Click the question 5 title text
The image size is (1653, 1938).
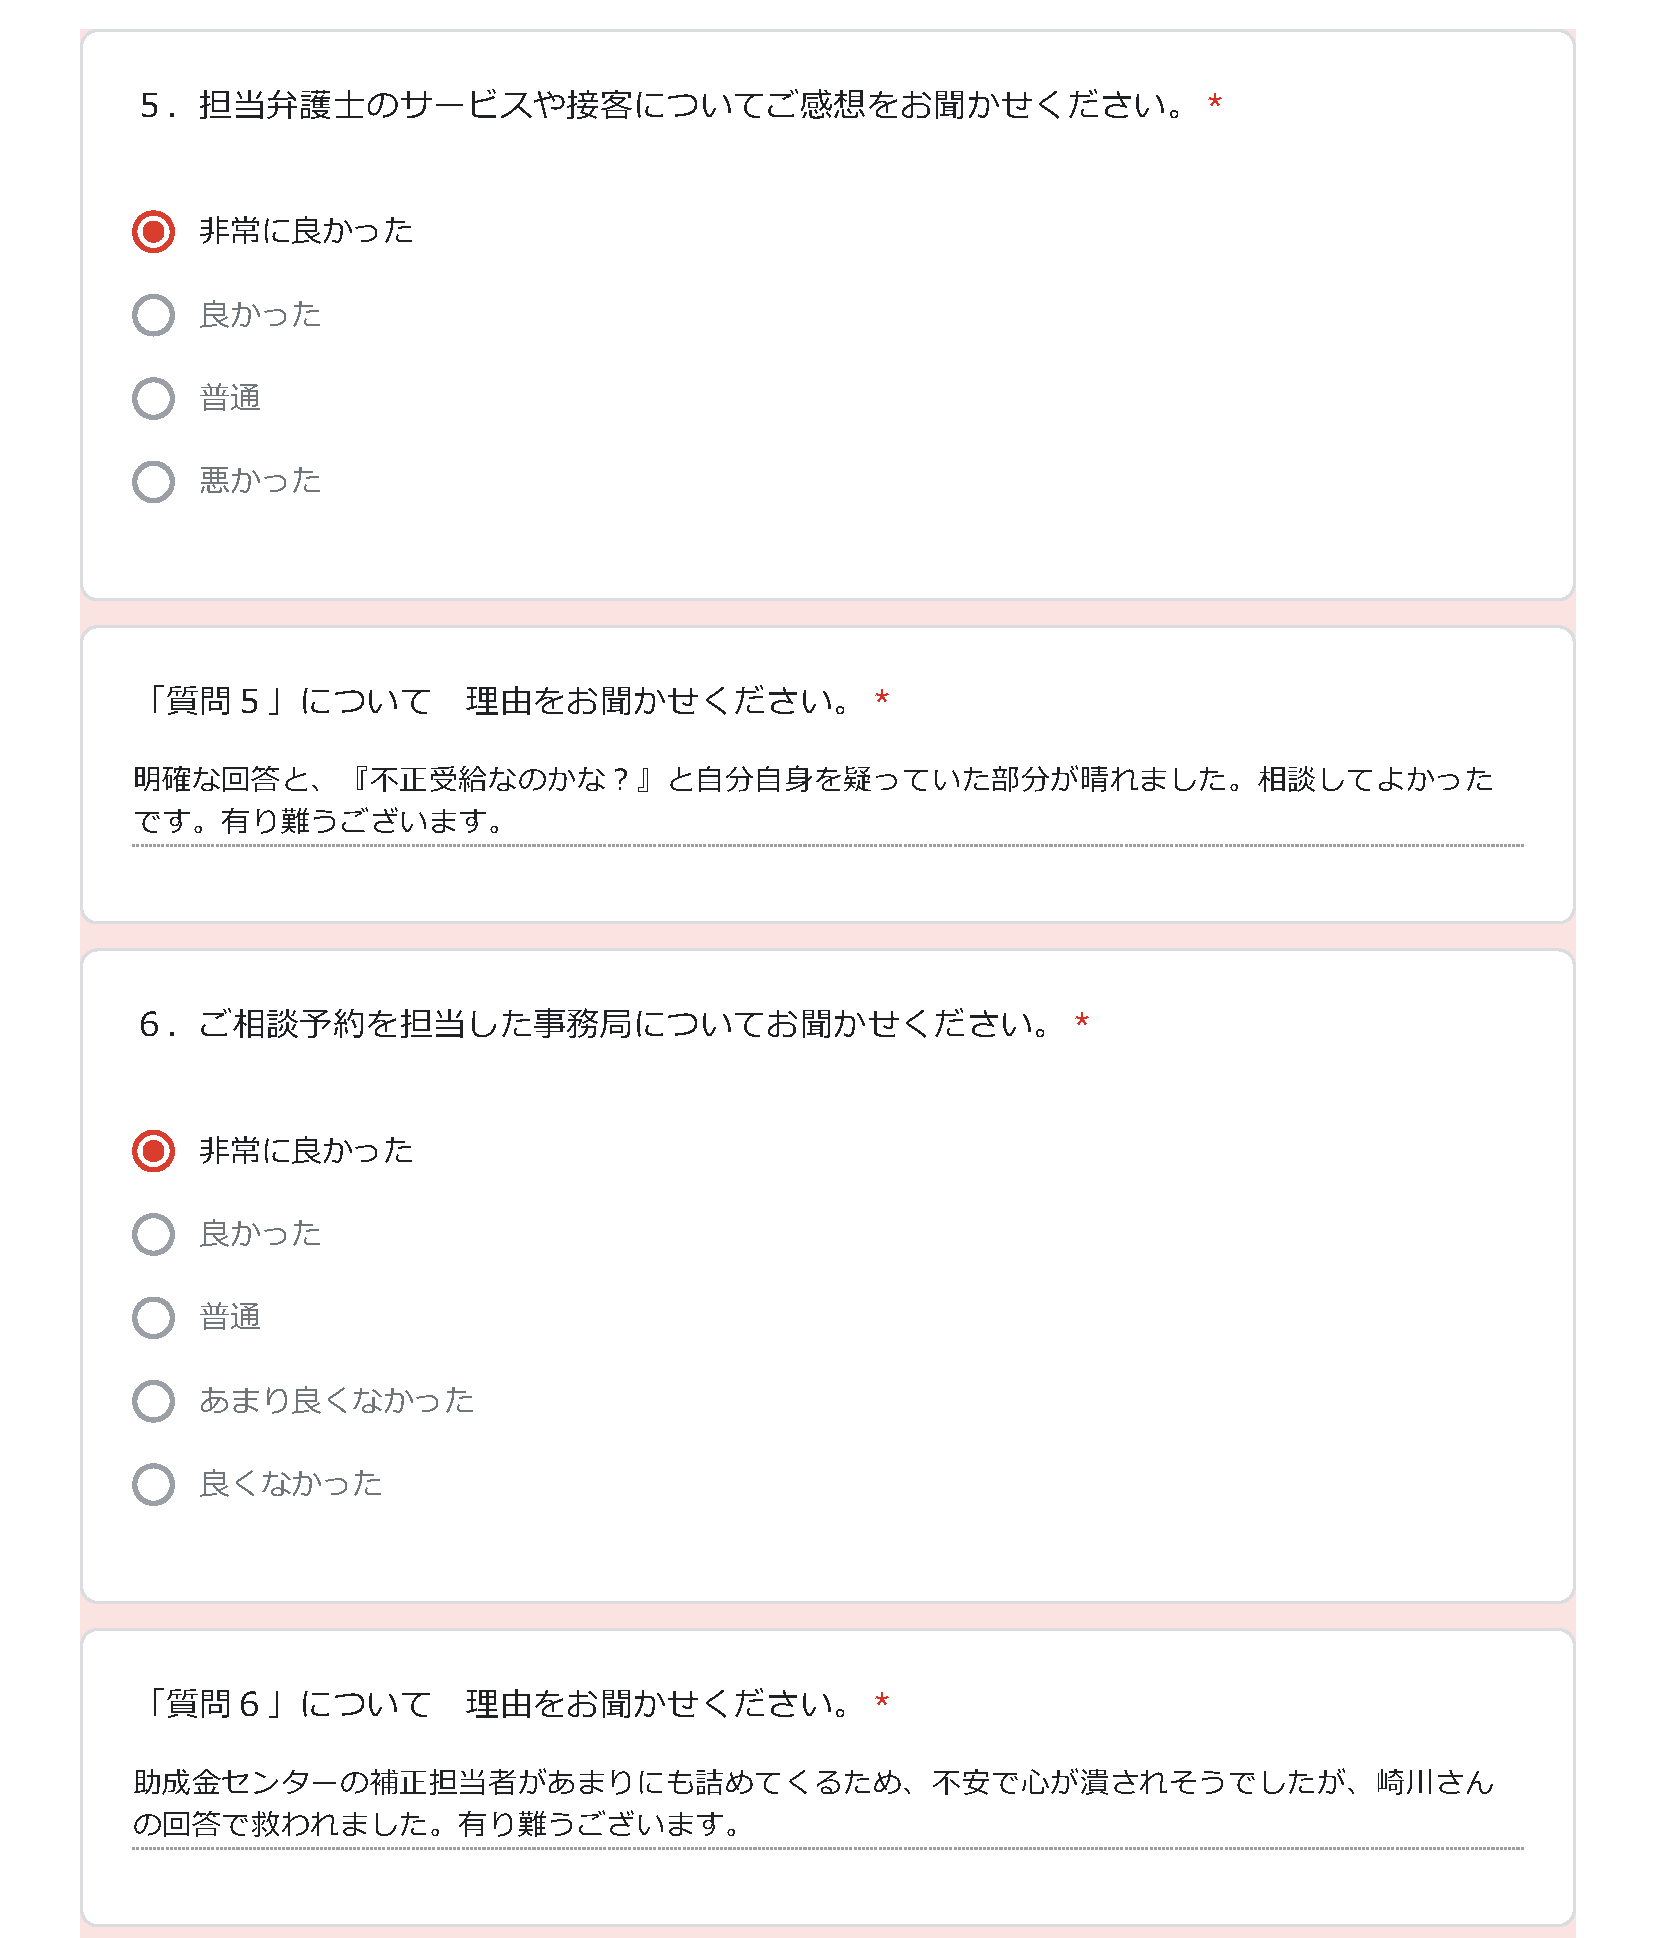[x=662, y=104]
